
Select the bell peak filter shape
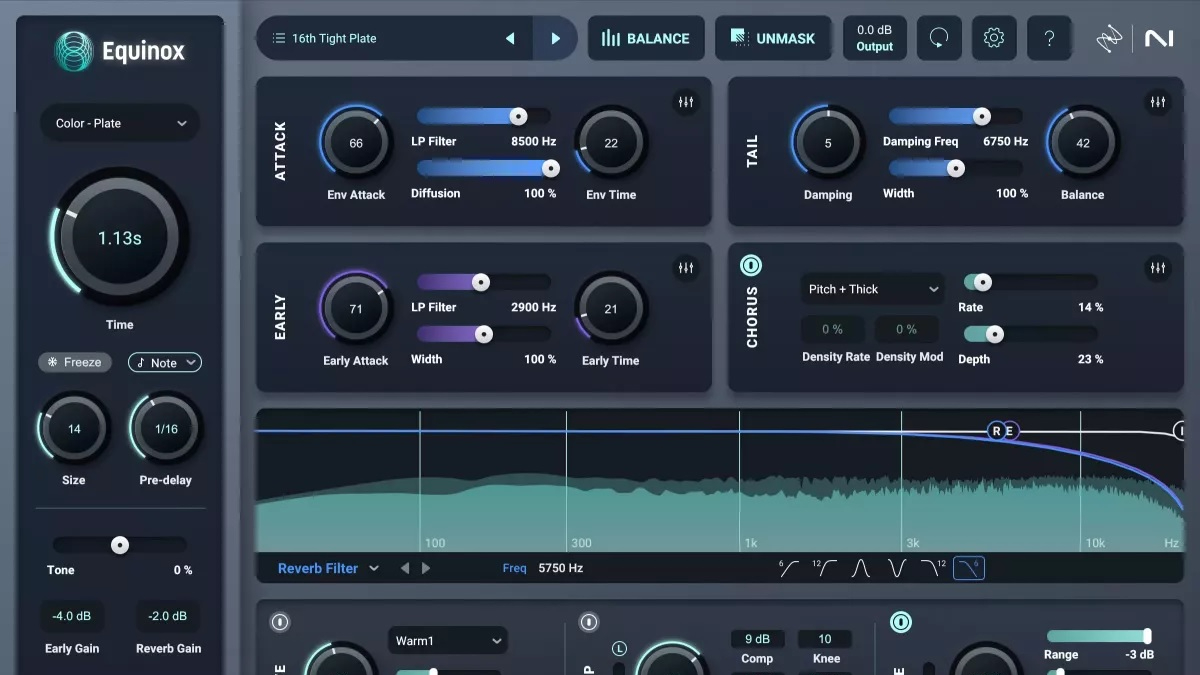(861, 568)
